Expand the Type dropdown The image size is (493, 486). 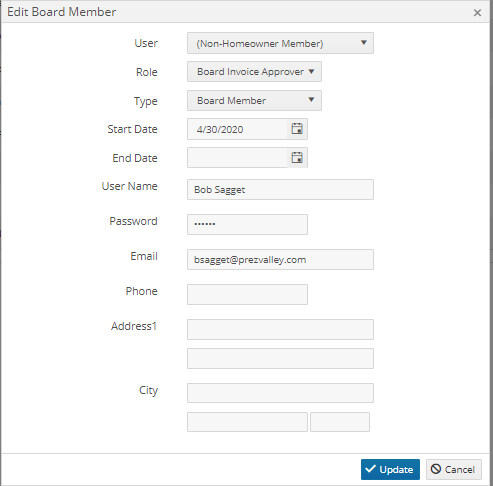254,100
